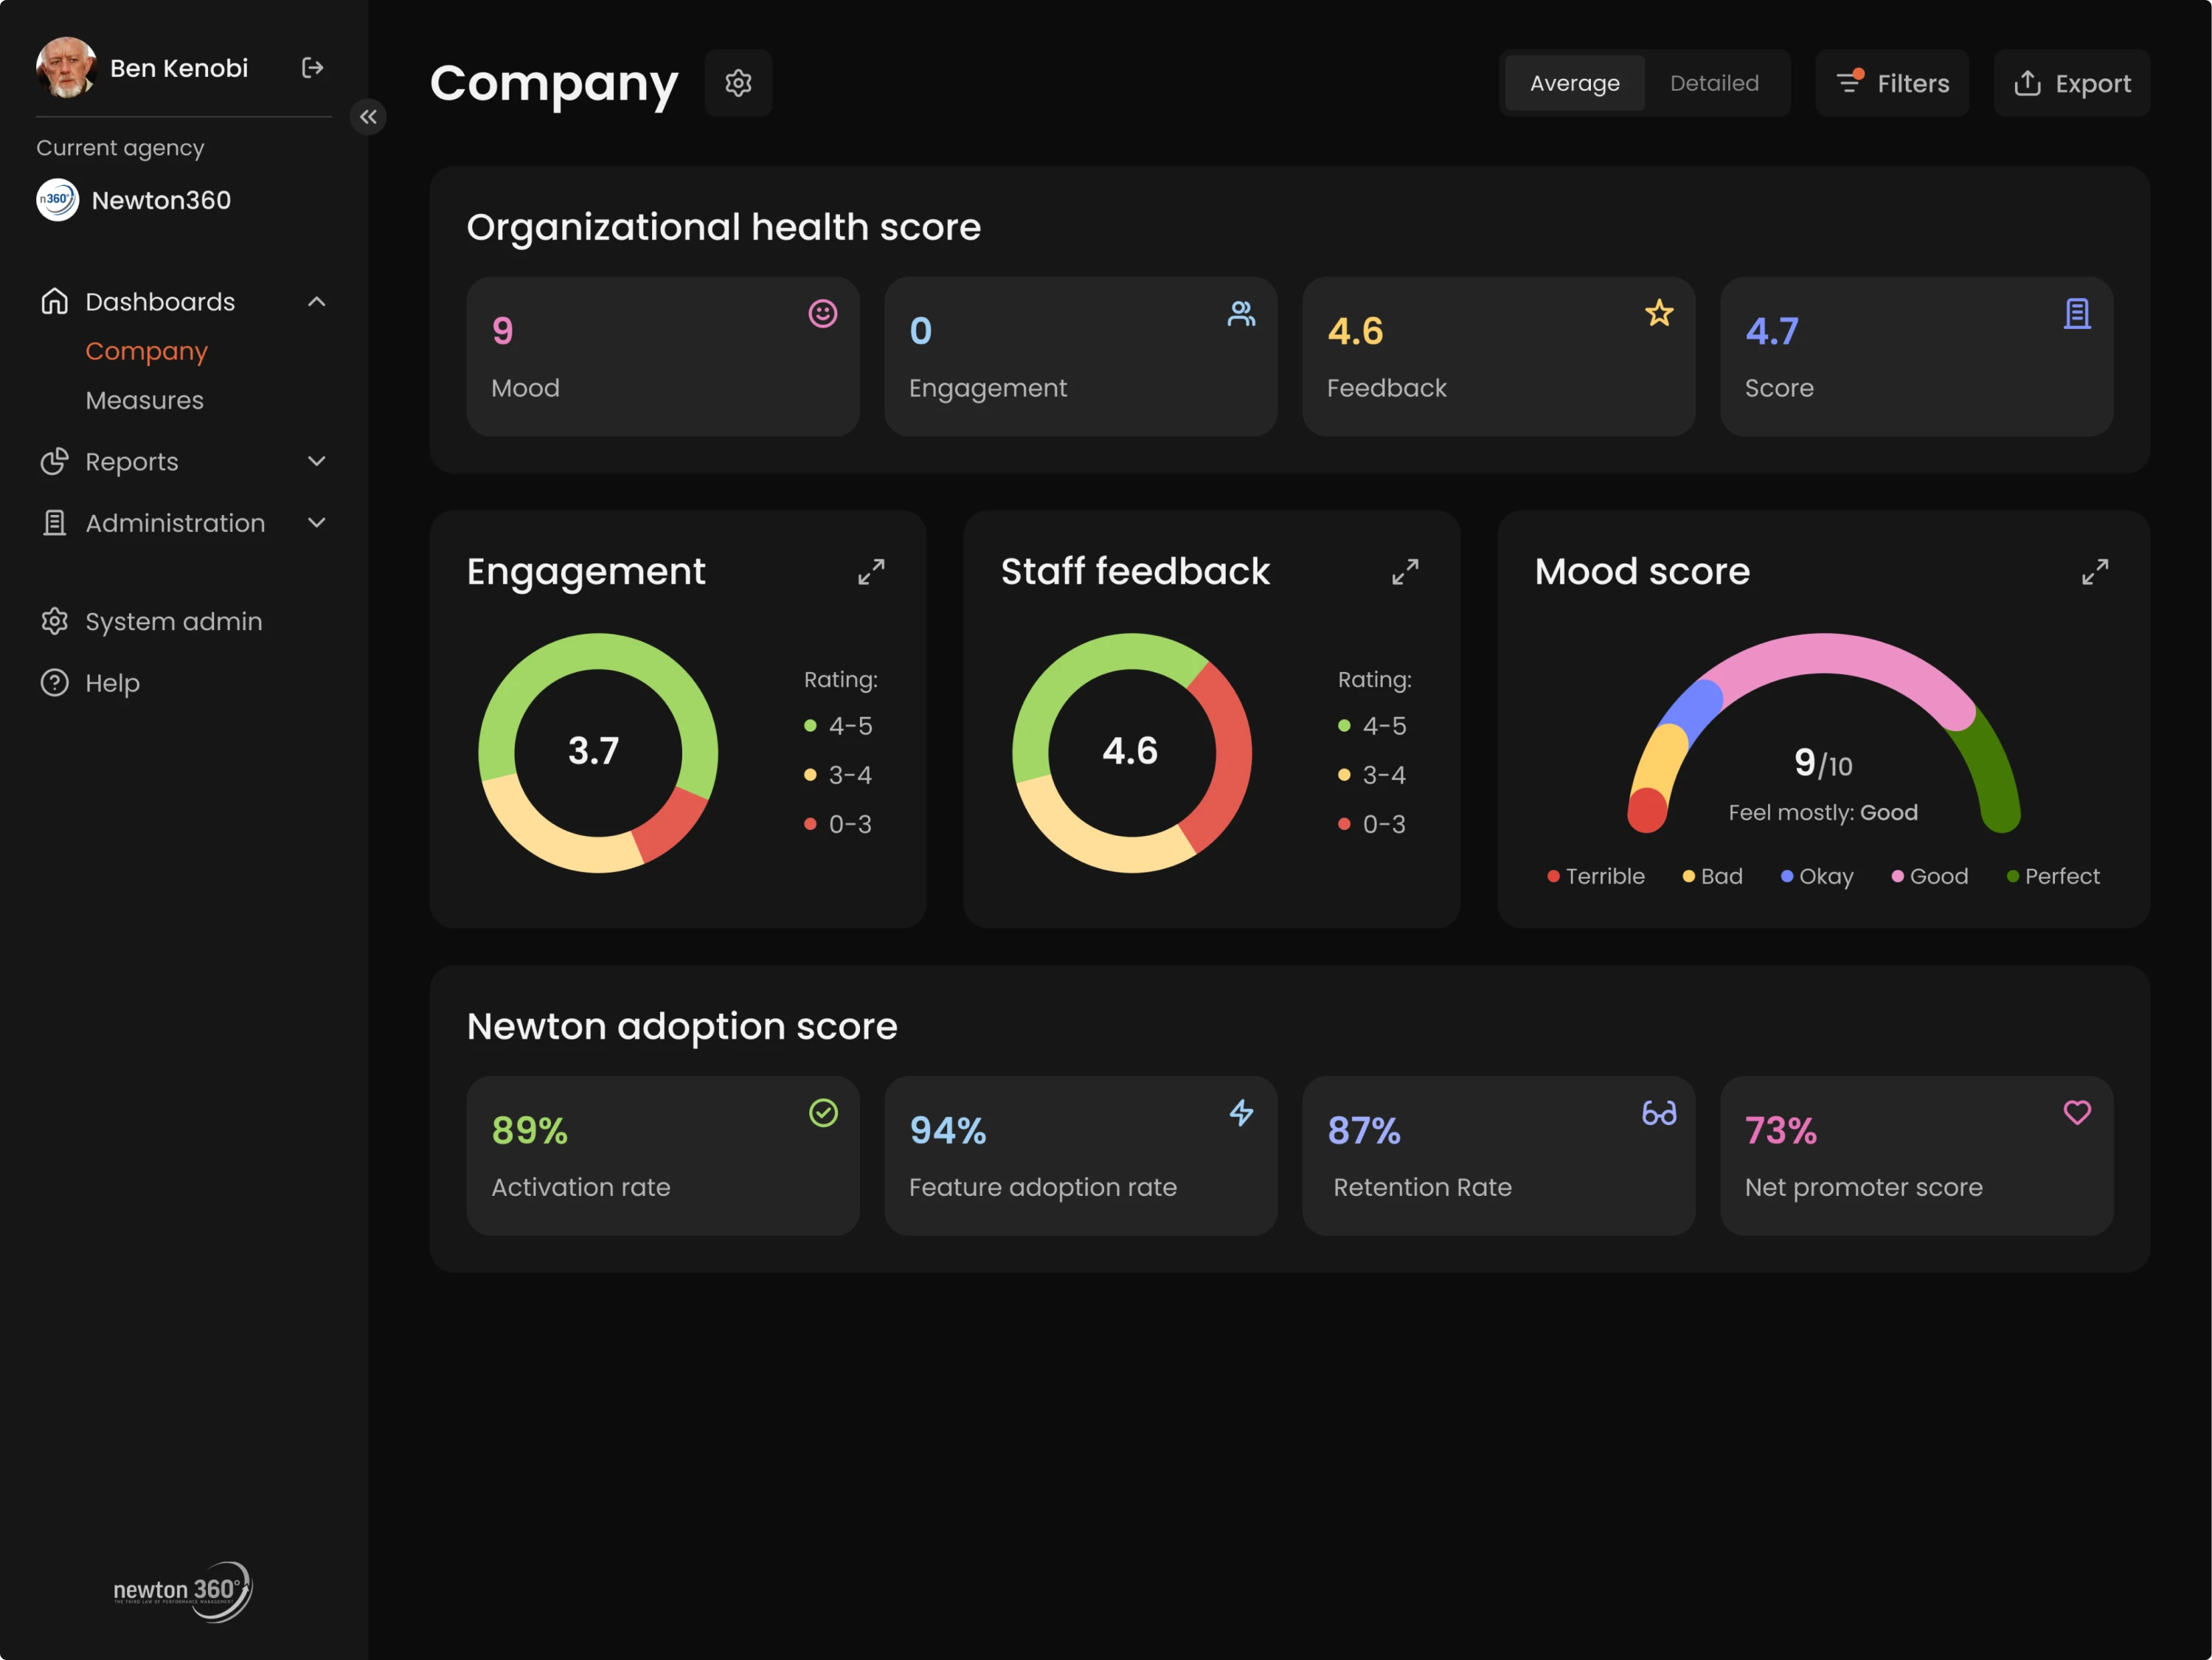Expand the Staff feedback chart fullscreen

pyautogui.click(x=1405, y=572)
